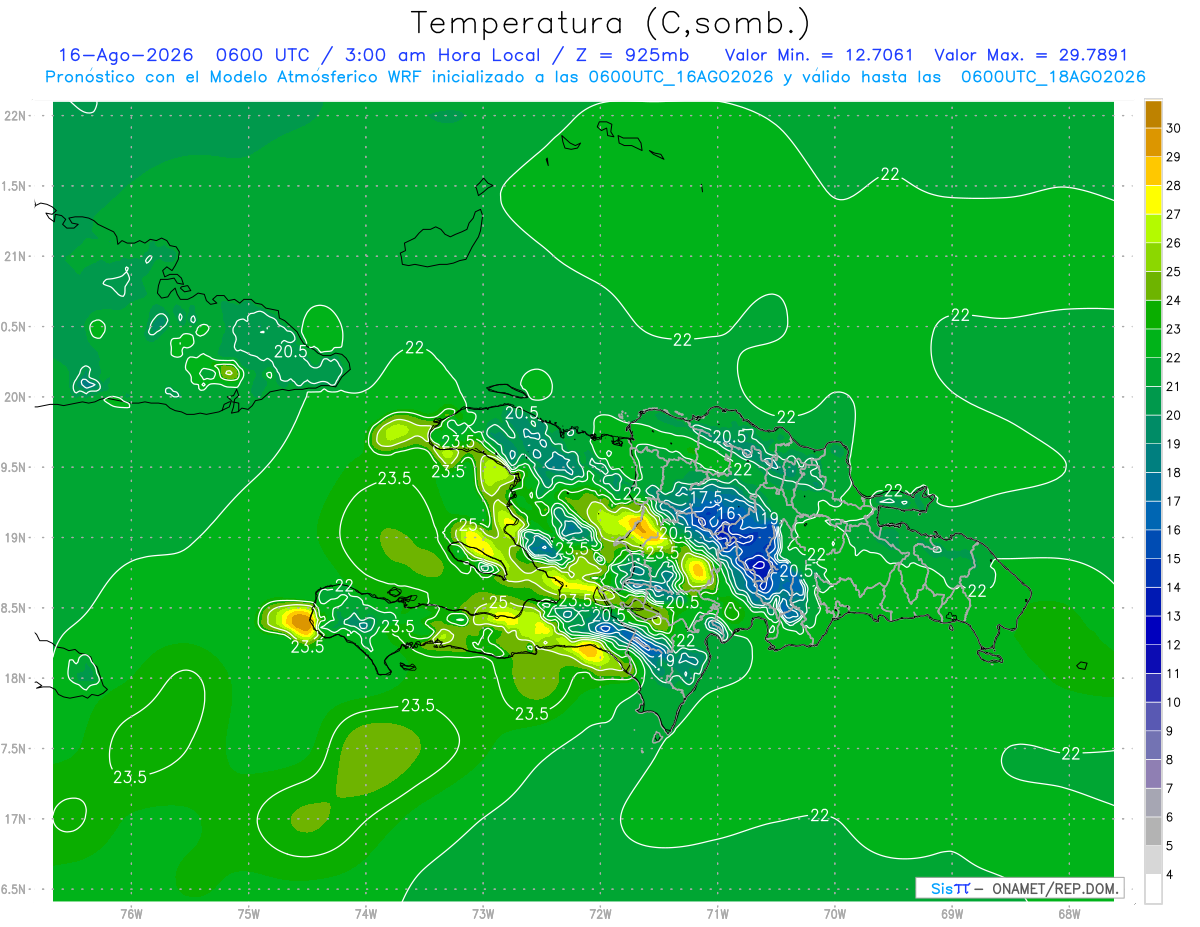Click legend swatch between 8 and 9
The image size is (1200, 927).
click(x=1153, y=746)
